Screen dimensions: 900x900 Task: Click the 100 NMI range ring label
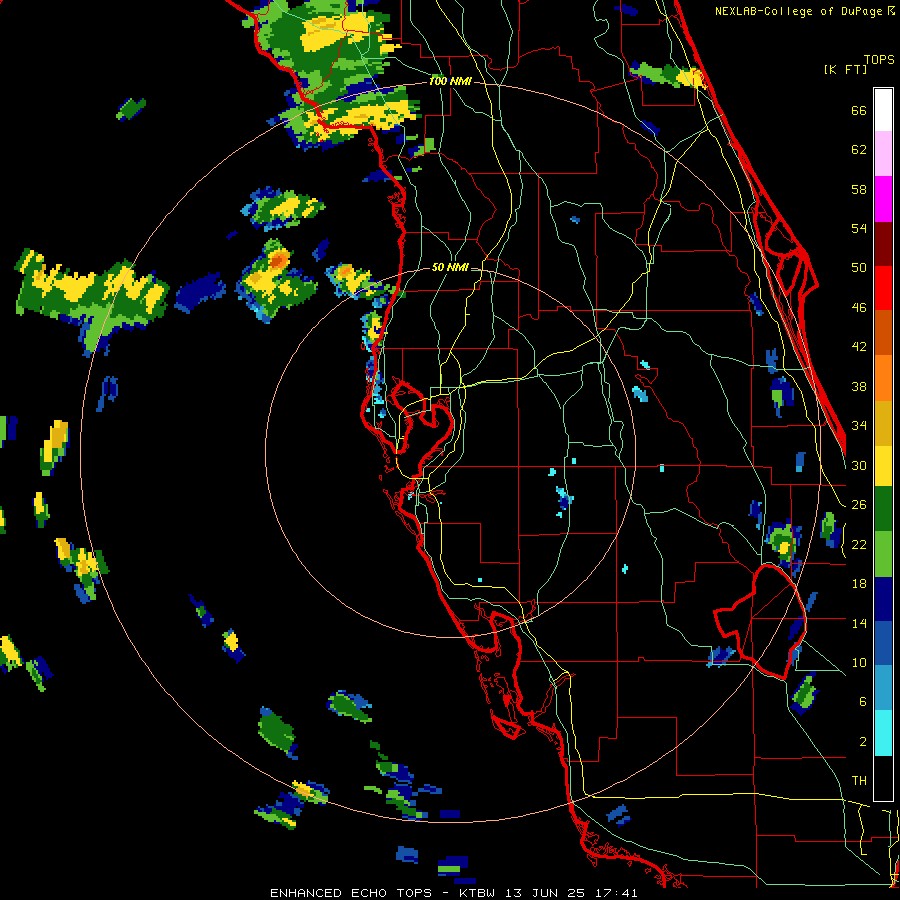(450, 81)
